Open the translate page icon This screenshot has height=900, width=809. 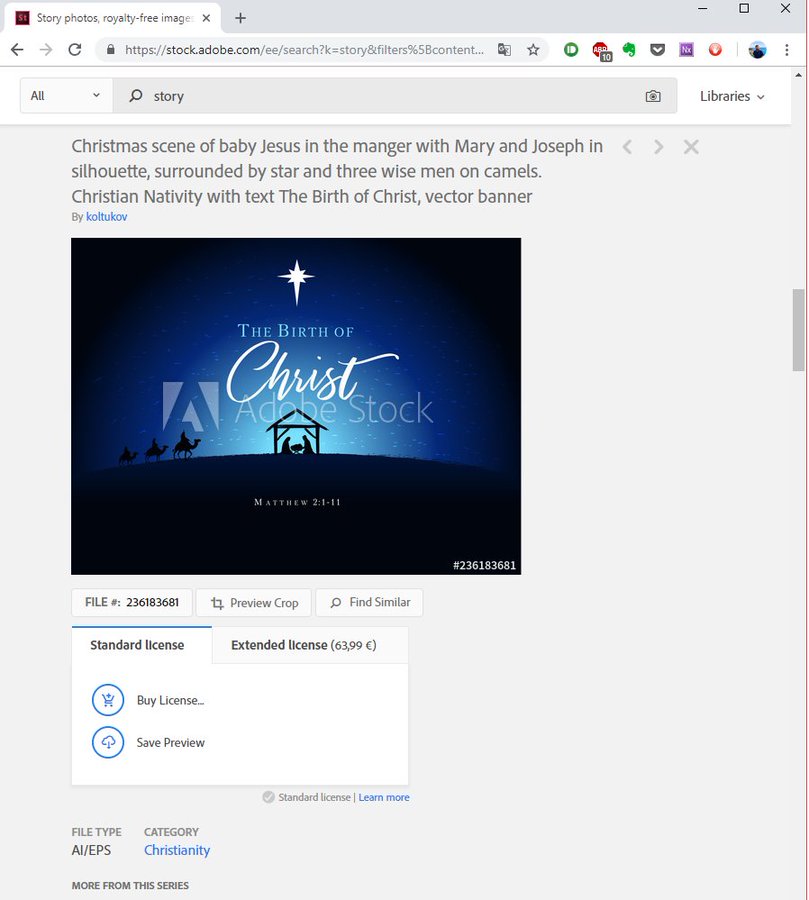pyautogui.click(x=504, y=50)
